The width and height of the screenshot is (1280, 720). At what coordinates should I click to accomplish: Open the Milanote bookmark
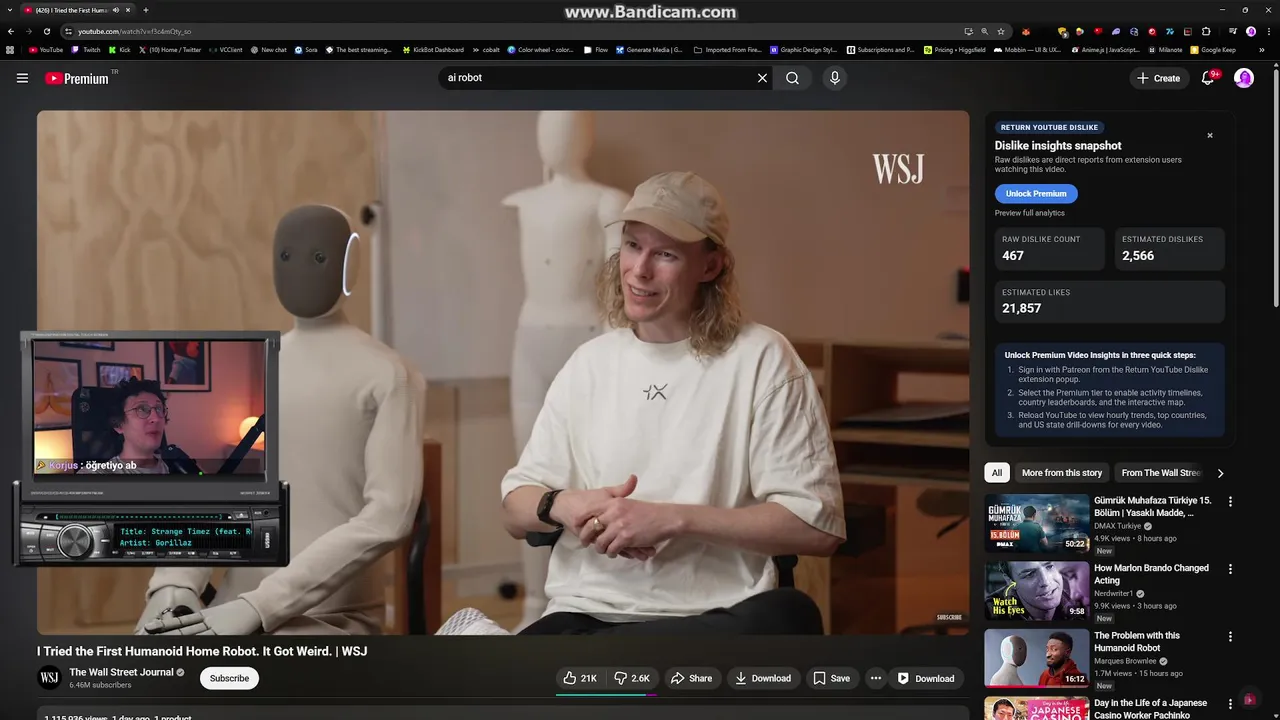1165,49
